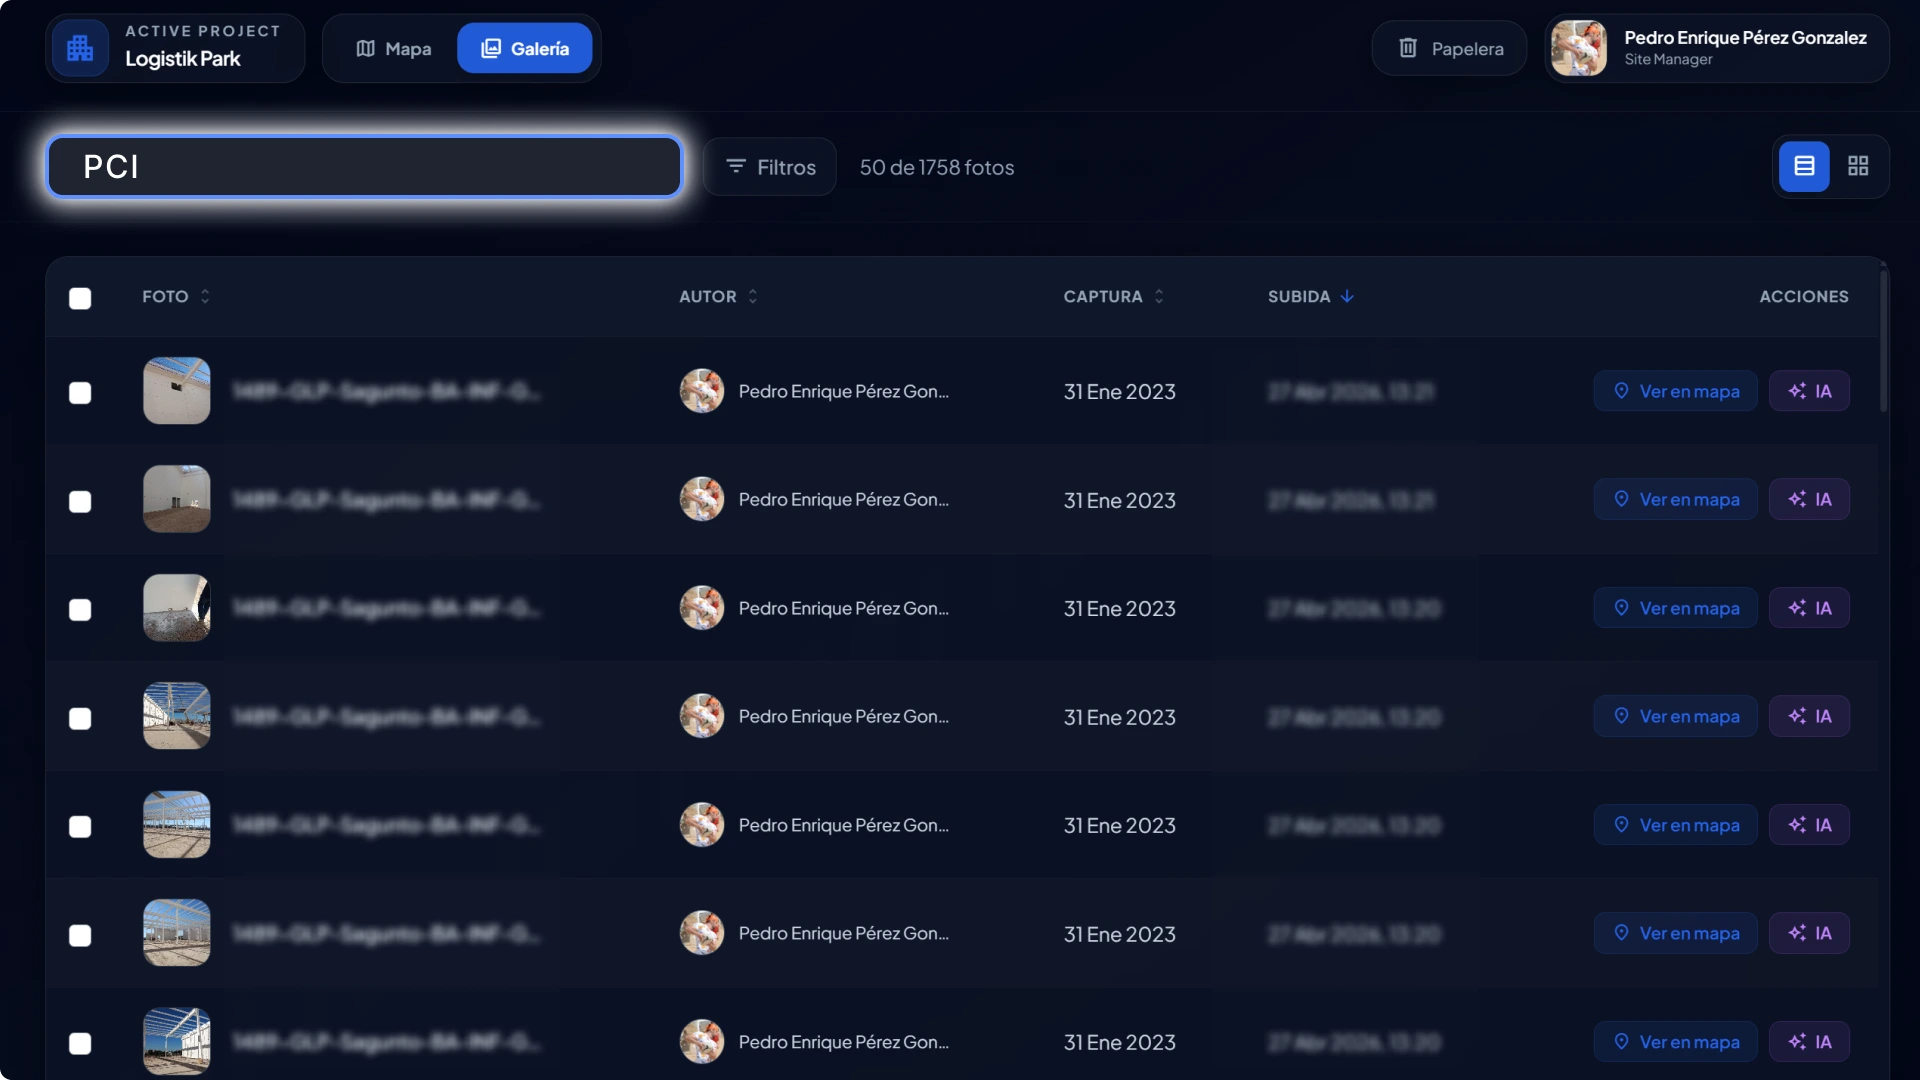Viewport: 1920px width, 1080px height.
Task: Open the fourth row photo thumbnail
Action: [x=177, y=716]
